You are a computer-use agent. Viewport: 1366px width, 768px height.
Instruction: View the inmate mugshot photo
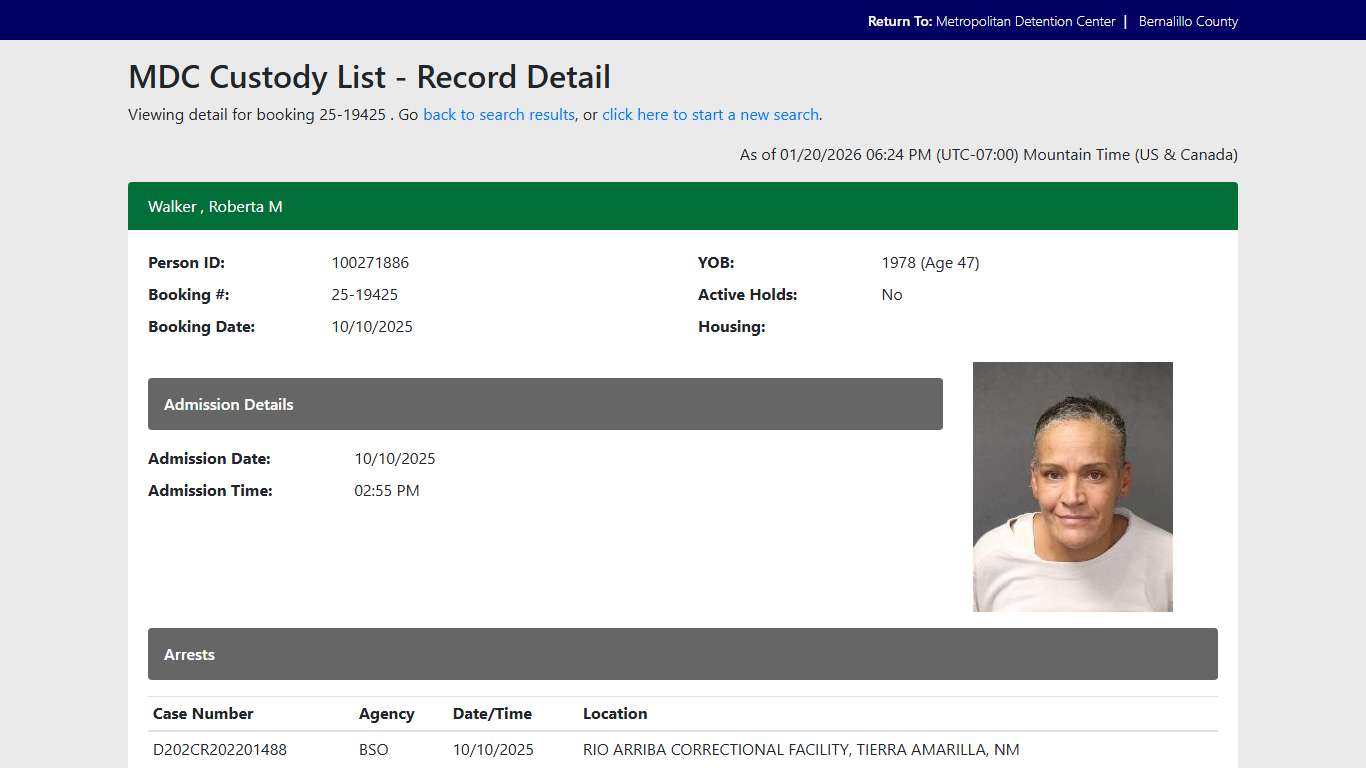click(1072, 486)
